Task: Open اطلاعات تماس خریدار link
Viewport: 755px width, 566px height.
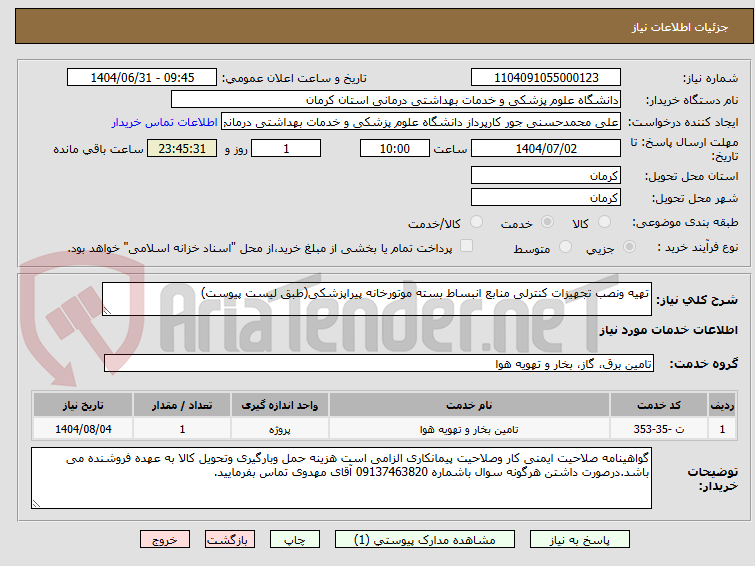Action: click(x=165, y=122)
